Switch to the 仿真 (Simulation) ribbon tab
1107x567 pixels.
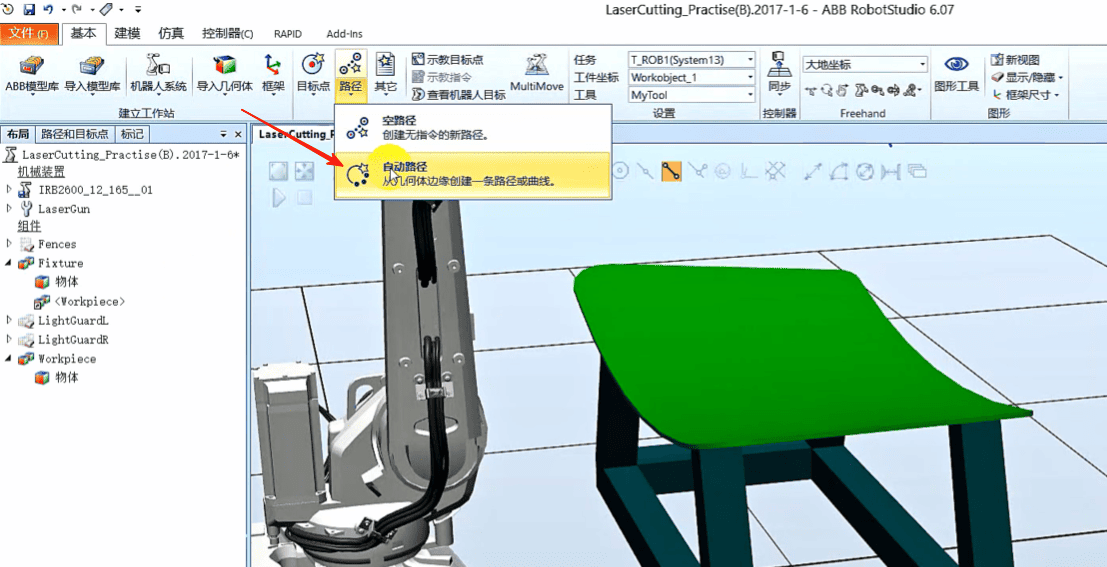click(171, 33)
